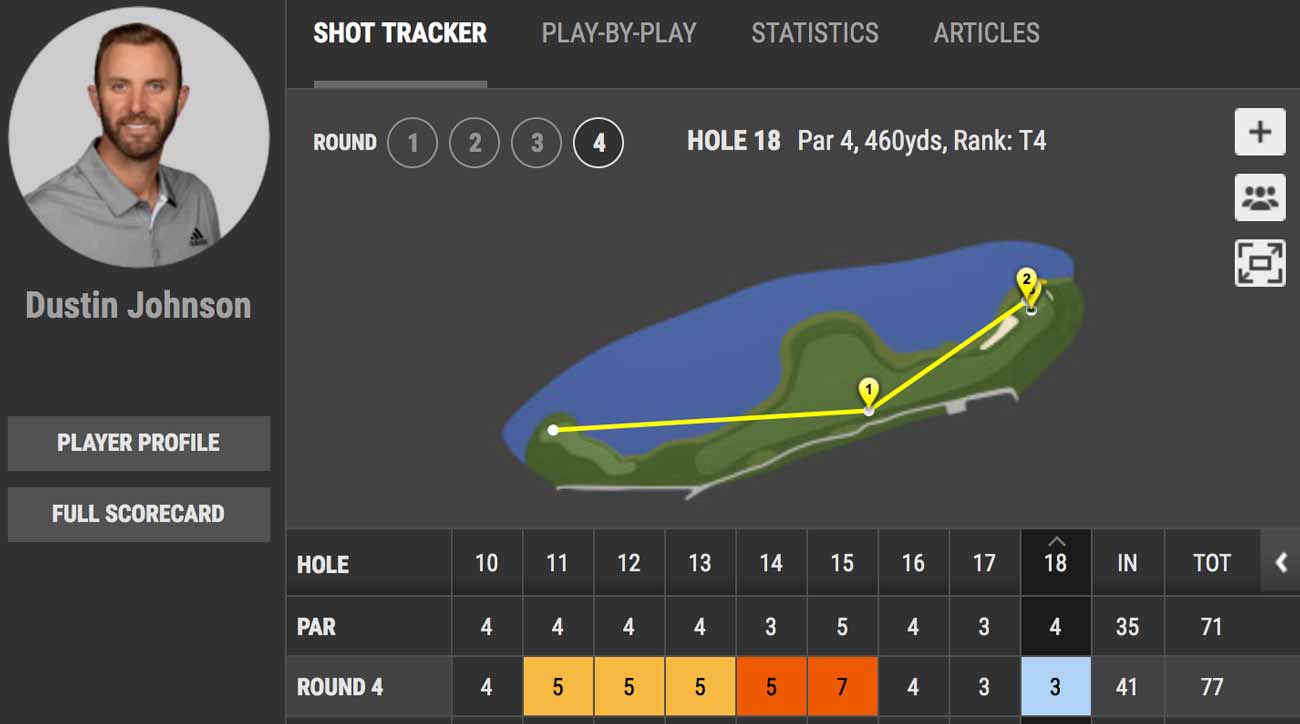Viewport: 1300px width, 724px height.
Task: Click the tee shot starting dot
Action: pos(553,430)
